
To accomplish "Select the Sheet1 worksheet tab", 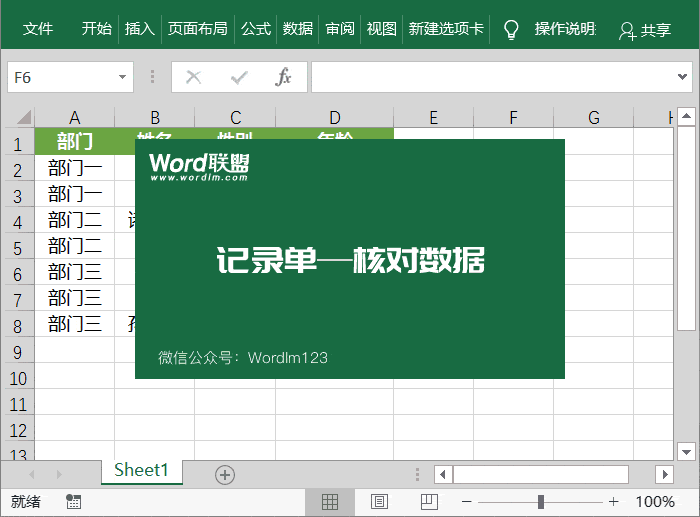I will click(142, 471).
